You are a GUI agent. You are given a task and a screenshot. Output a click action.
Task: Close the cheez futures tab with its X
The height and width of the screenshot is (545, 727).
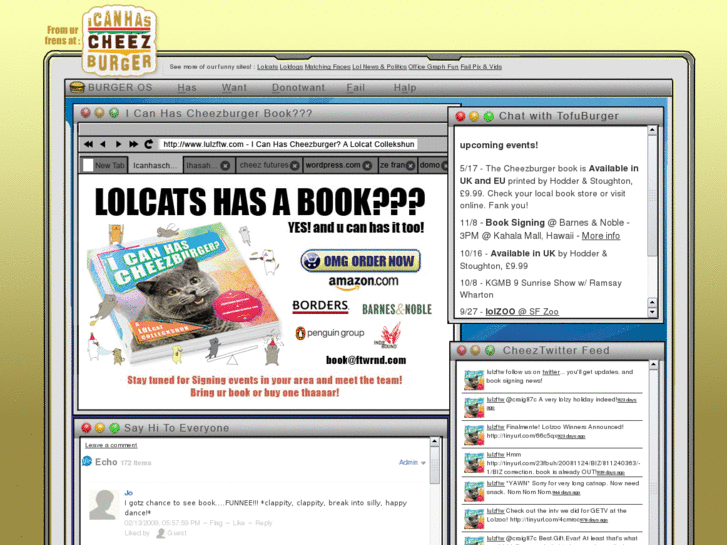click(294, 166)
